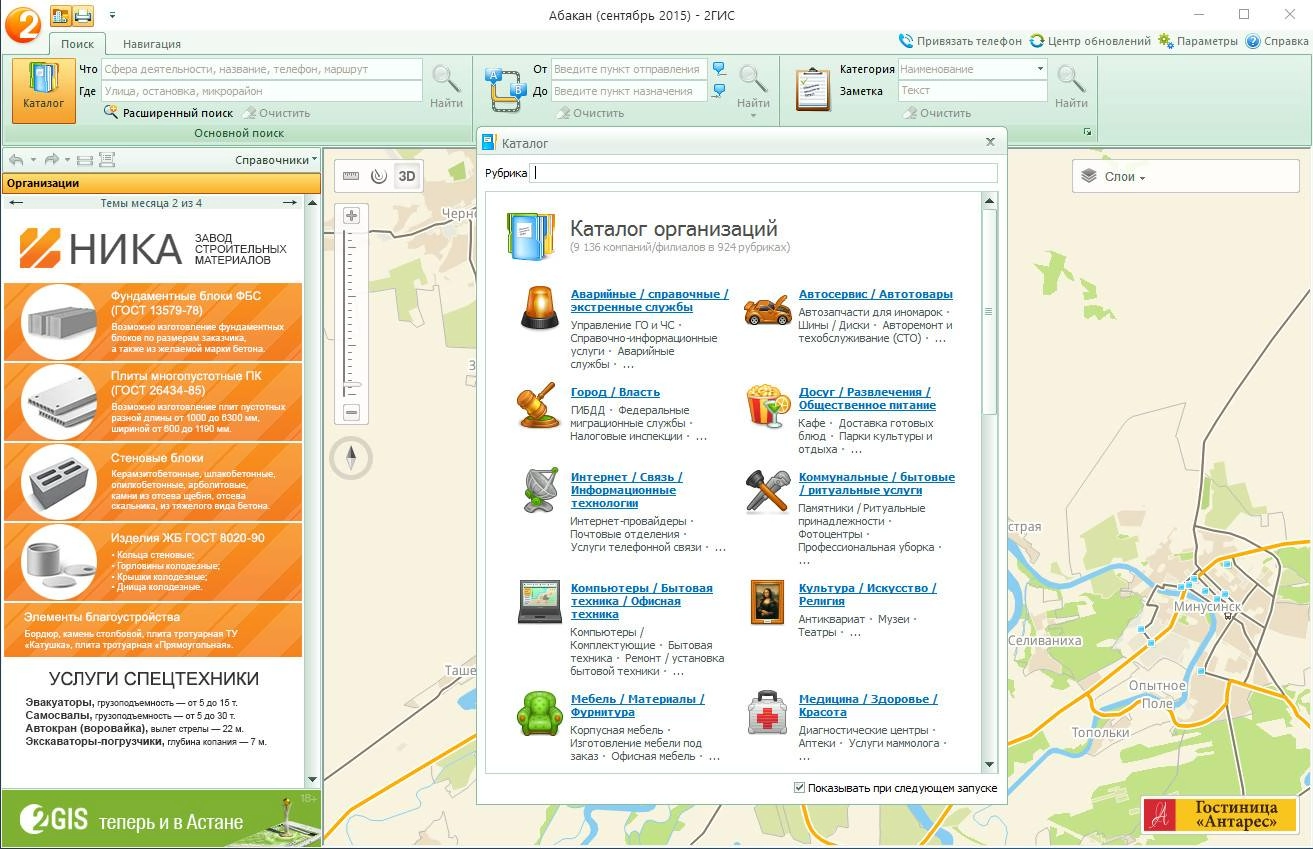Click the Найти magnifier for notes search
Image resolution: width=1313 pixels, height=849 pixels.
pyautogui.click(x=1071, y=87)
